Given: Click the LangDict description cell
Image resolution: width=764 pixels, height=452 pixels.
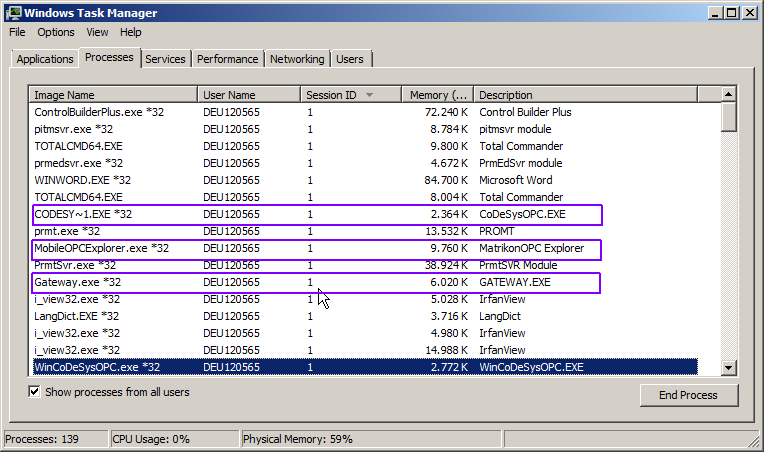Looking at the screenshot, I should [500, 317].
